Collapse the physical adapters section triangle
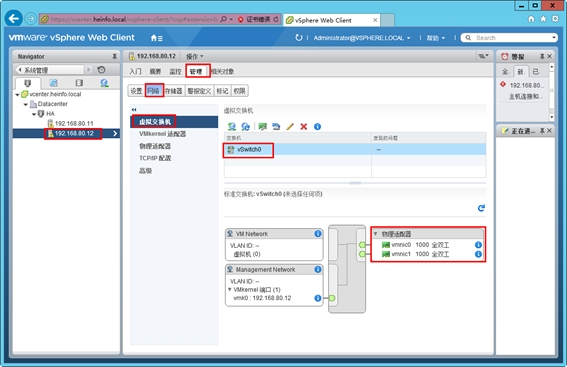 point(376,234)
